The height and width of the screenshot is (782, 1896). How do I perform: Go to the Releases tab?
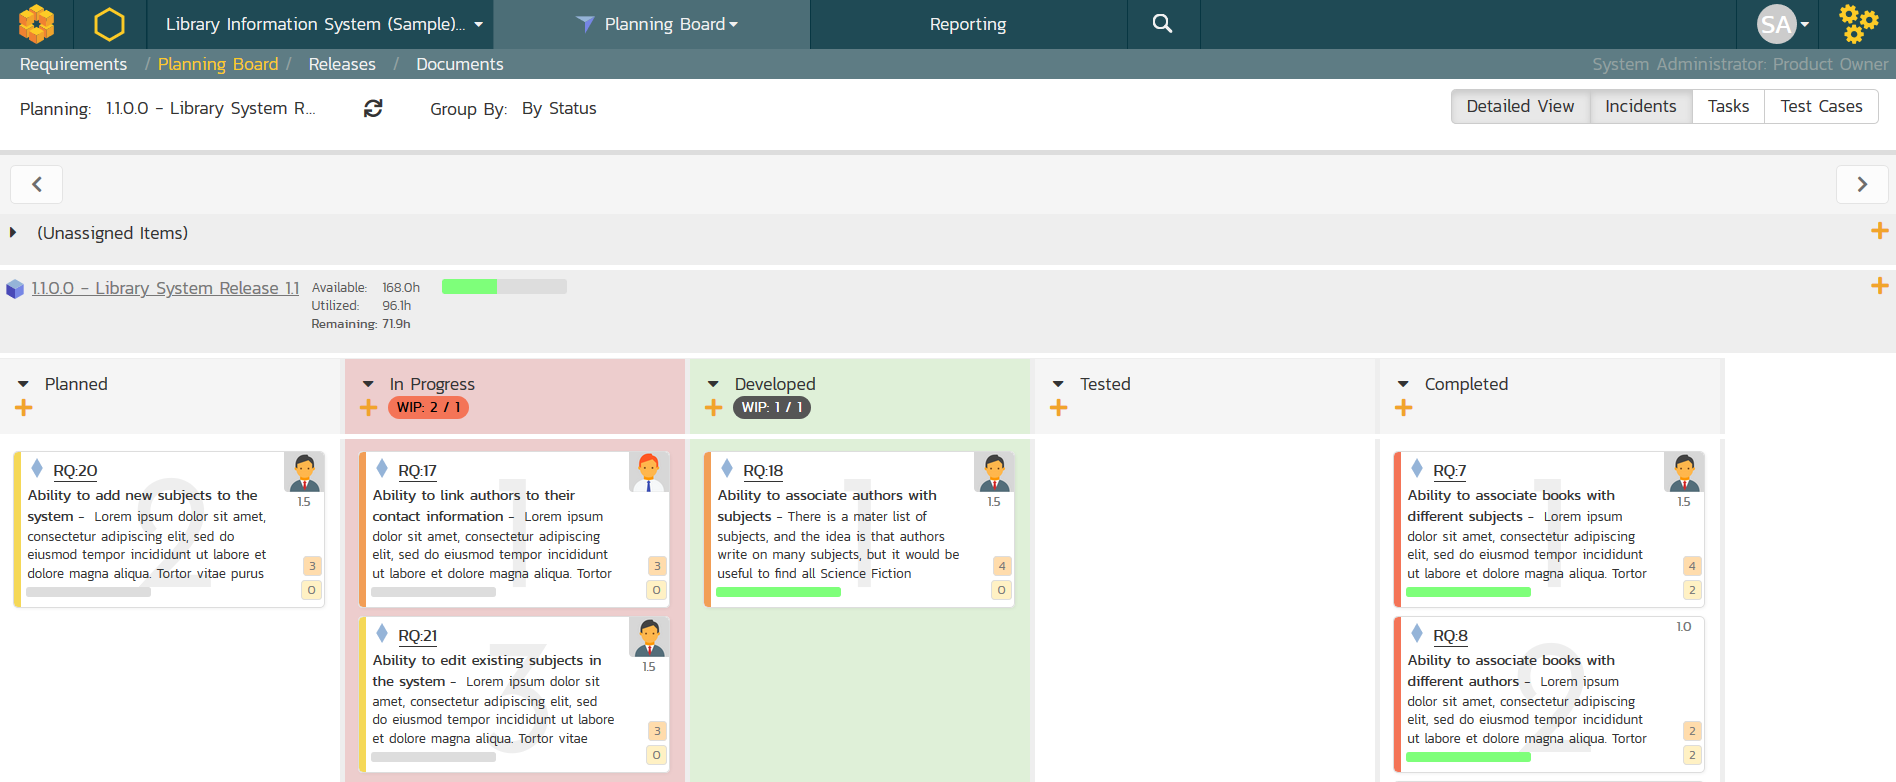(342, 64)
